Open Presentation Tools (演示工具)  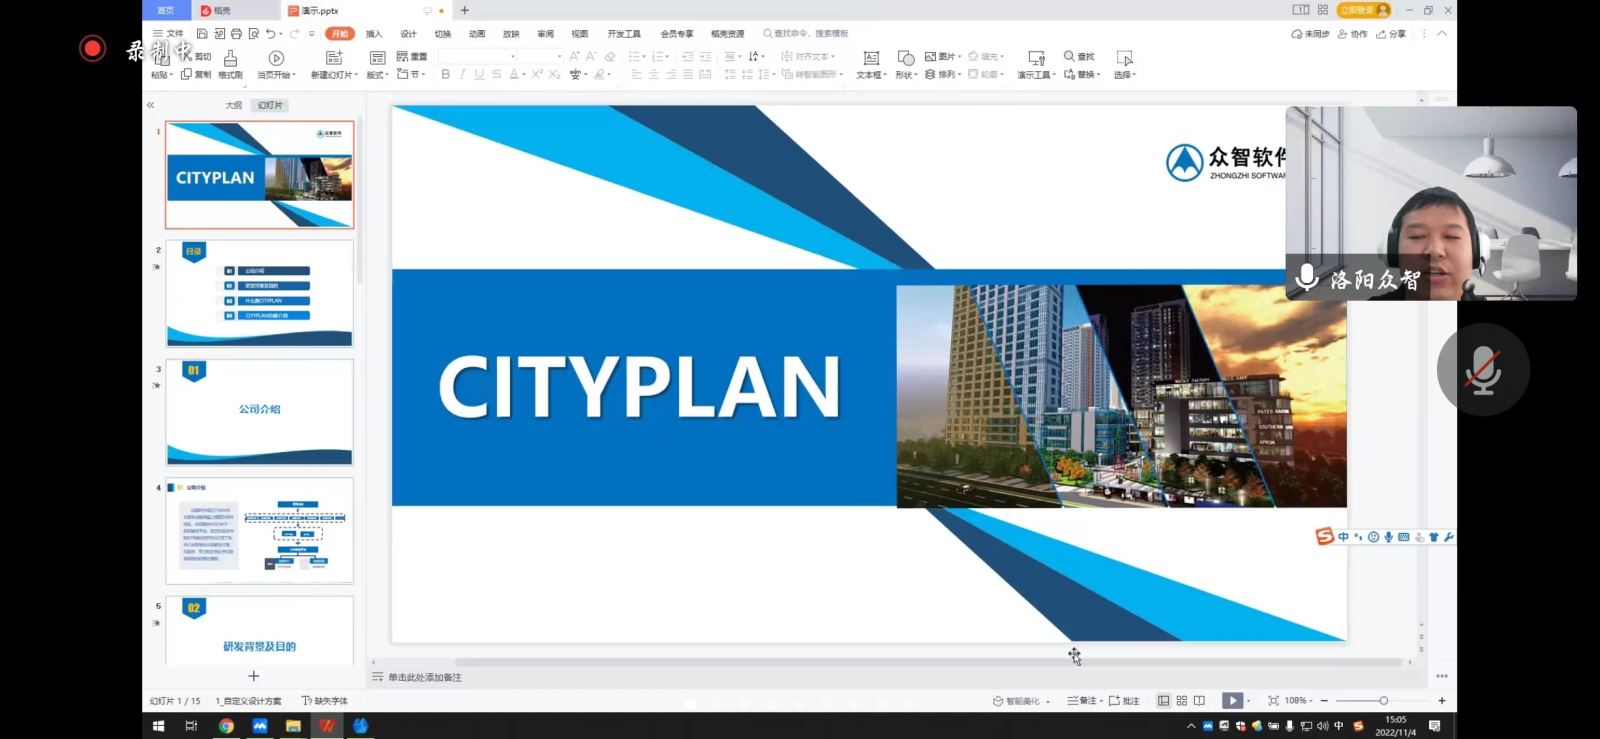(1036, 65)
